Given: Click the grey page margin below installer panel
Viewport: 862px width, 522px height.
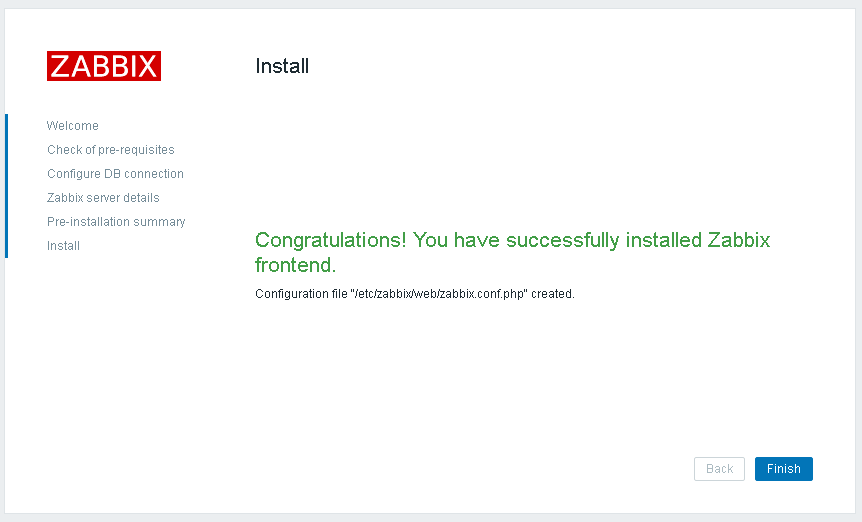Looking at the screenshot, I should [430, 518].
